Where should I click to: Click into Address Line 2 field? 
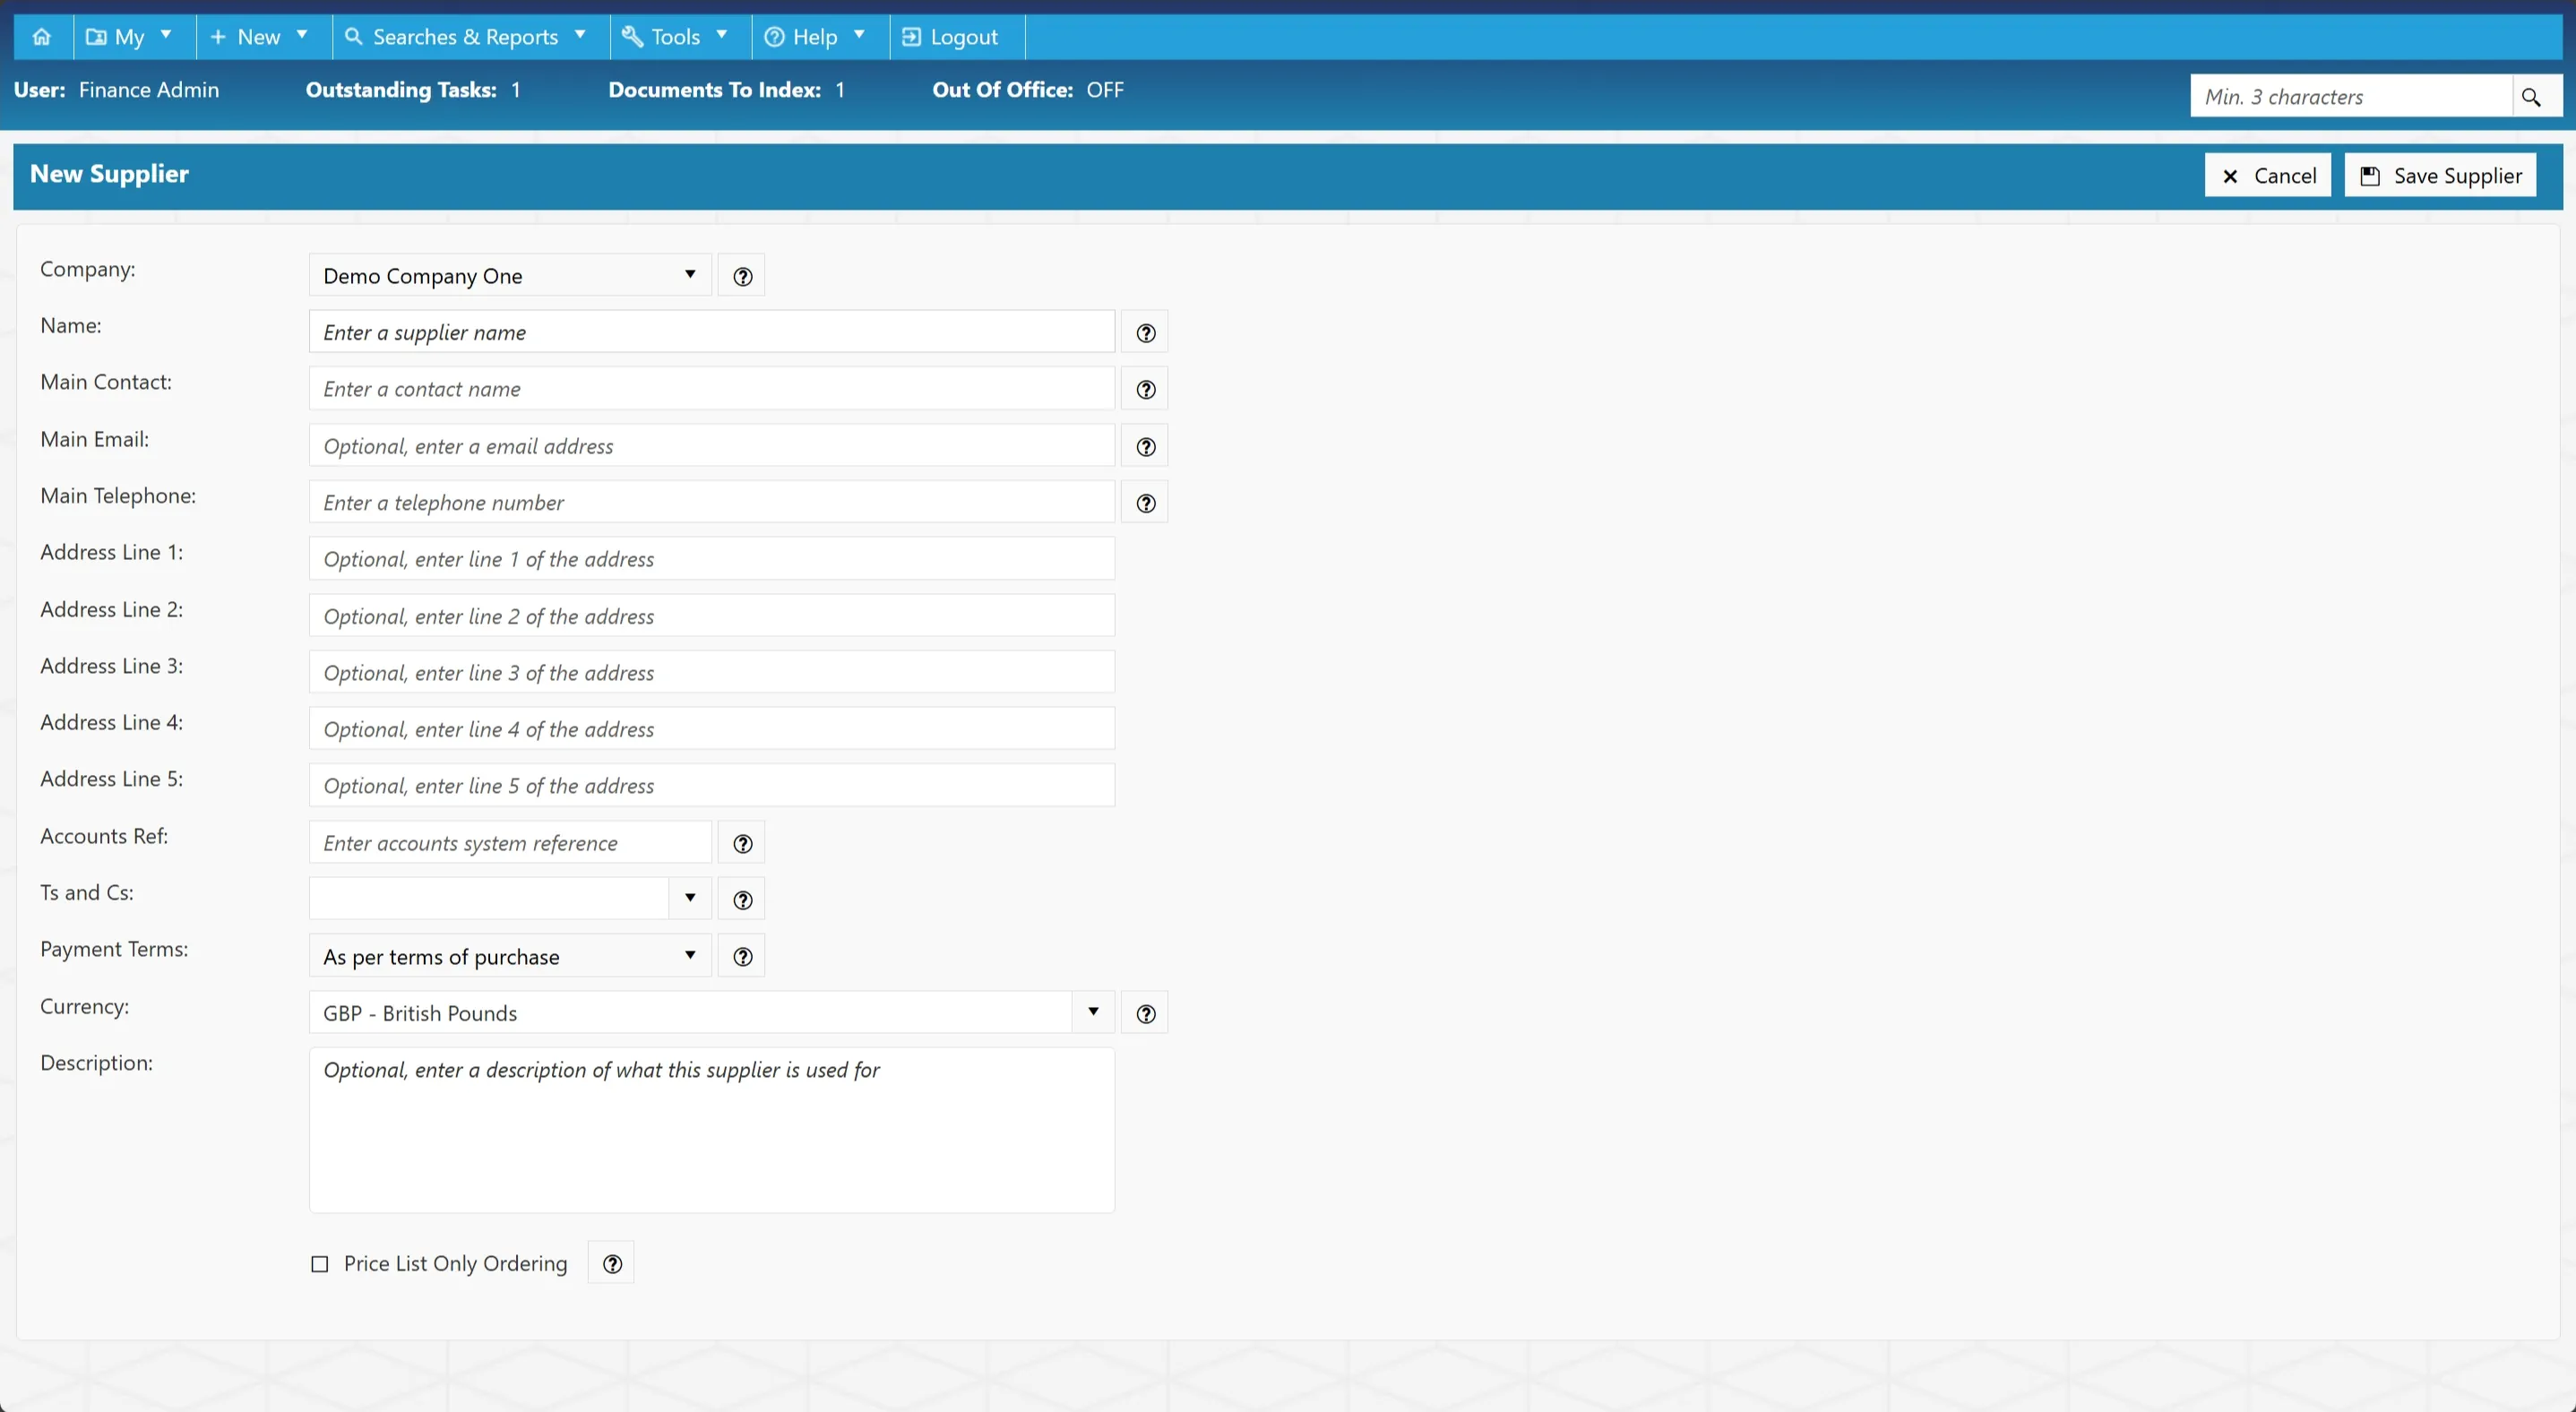coord(712,616)
